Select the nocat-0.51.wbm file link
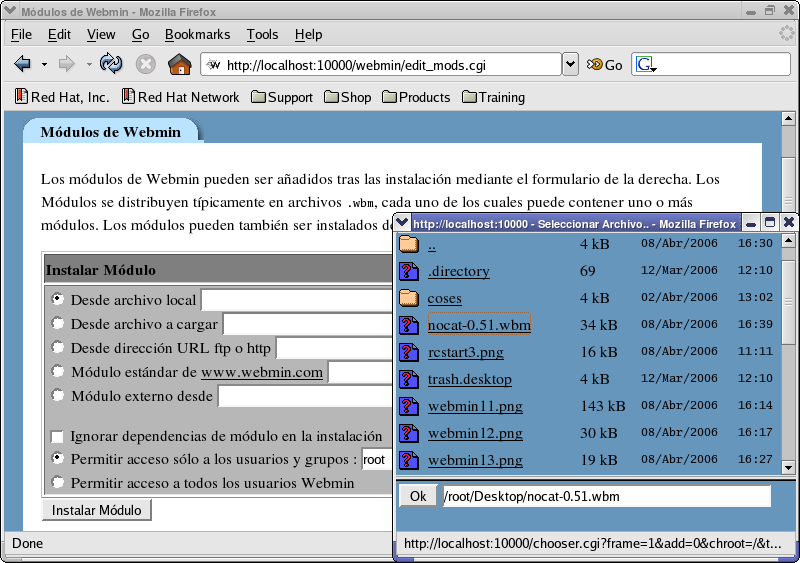This screenshot has width=800, height=563. [479, 325]
